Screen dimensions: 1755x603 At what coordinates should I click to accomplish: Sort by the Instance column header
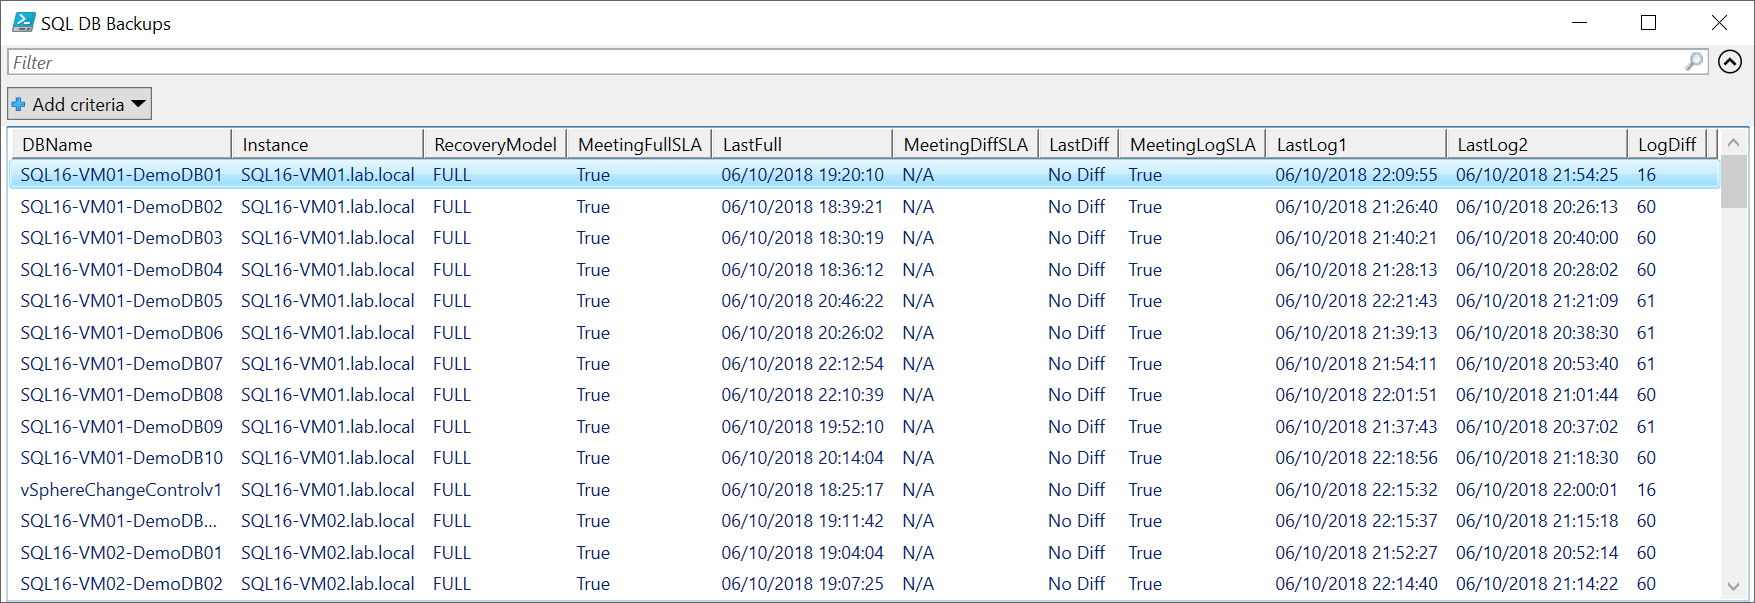point(326,144)
